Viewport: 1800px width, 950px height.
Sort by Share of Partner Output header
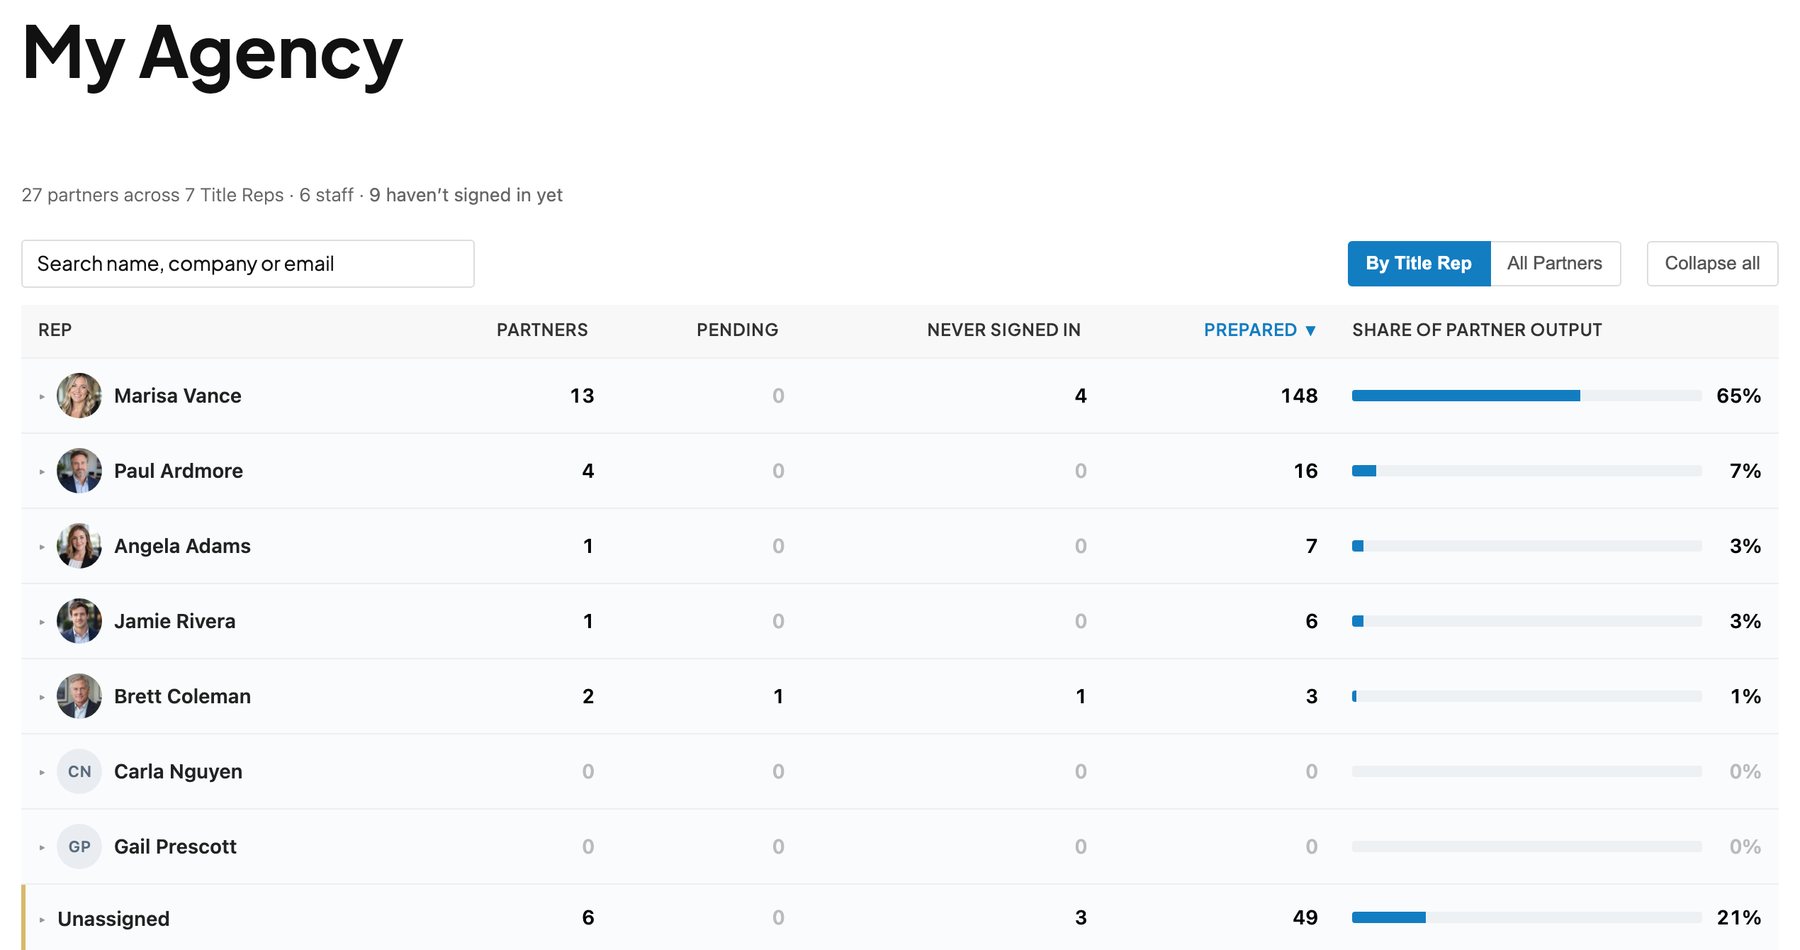[x=1477, y=330]
